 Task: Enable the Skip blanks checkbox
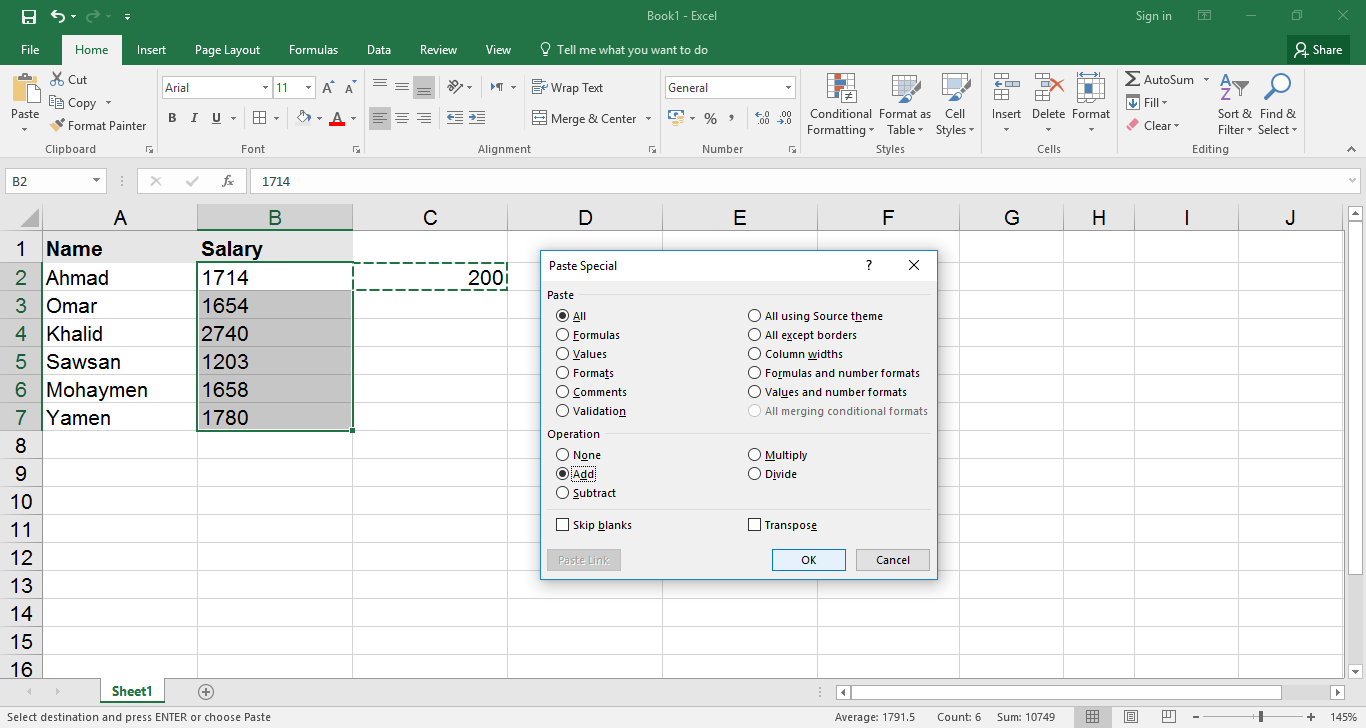click(x=562, y=525)
